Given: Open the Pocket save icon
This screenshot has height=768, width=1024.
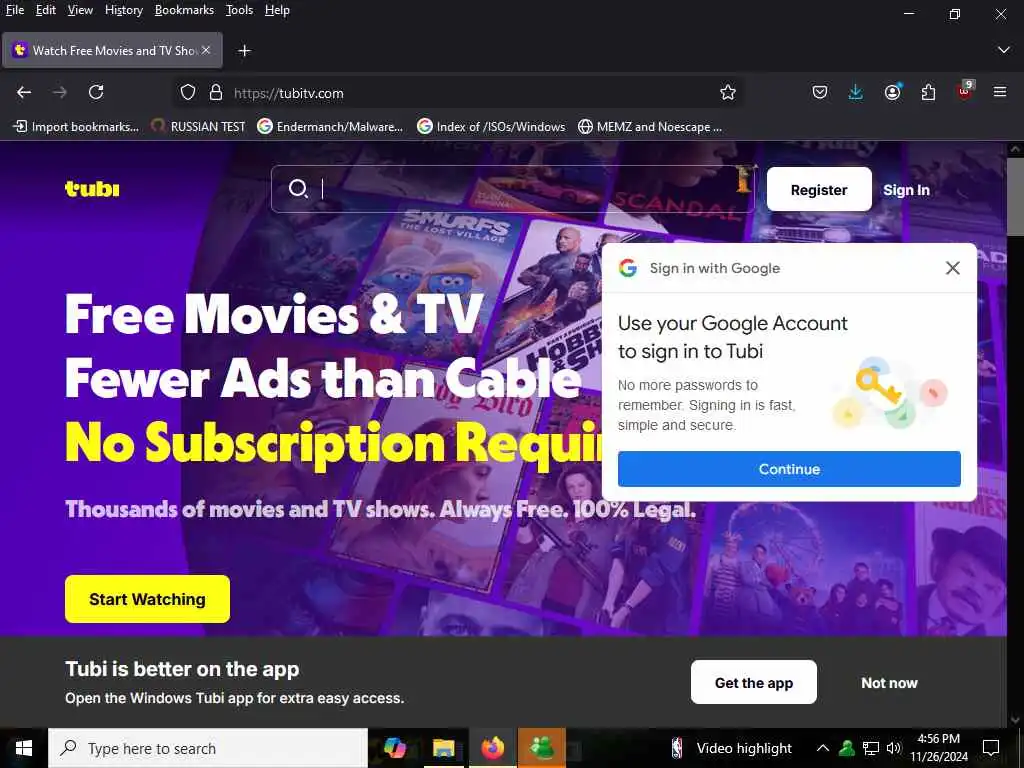Looking at the screenshot, I should [820, 92].
